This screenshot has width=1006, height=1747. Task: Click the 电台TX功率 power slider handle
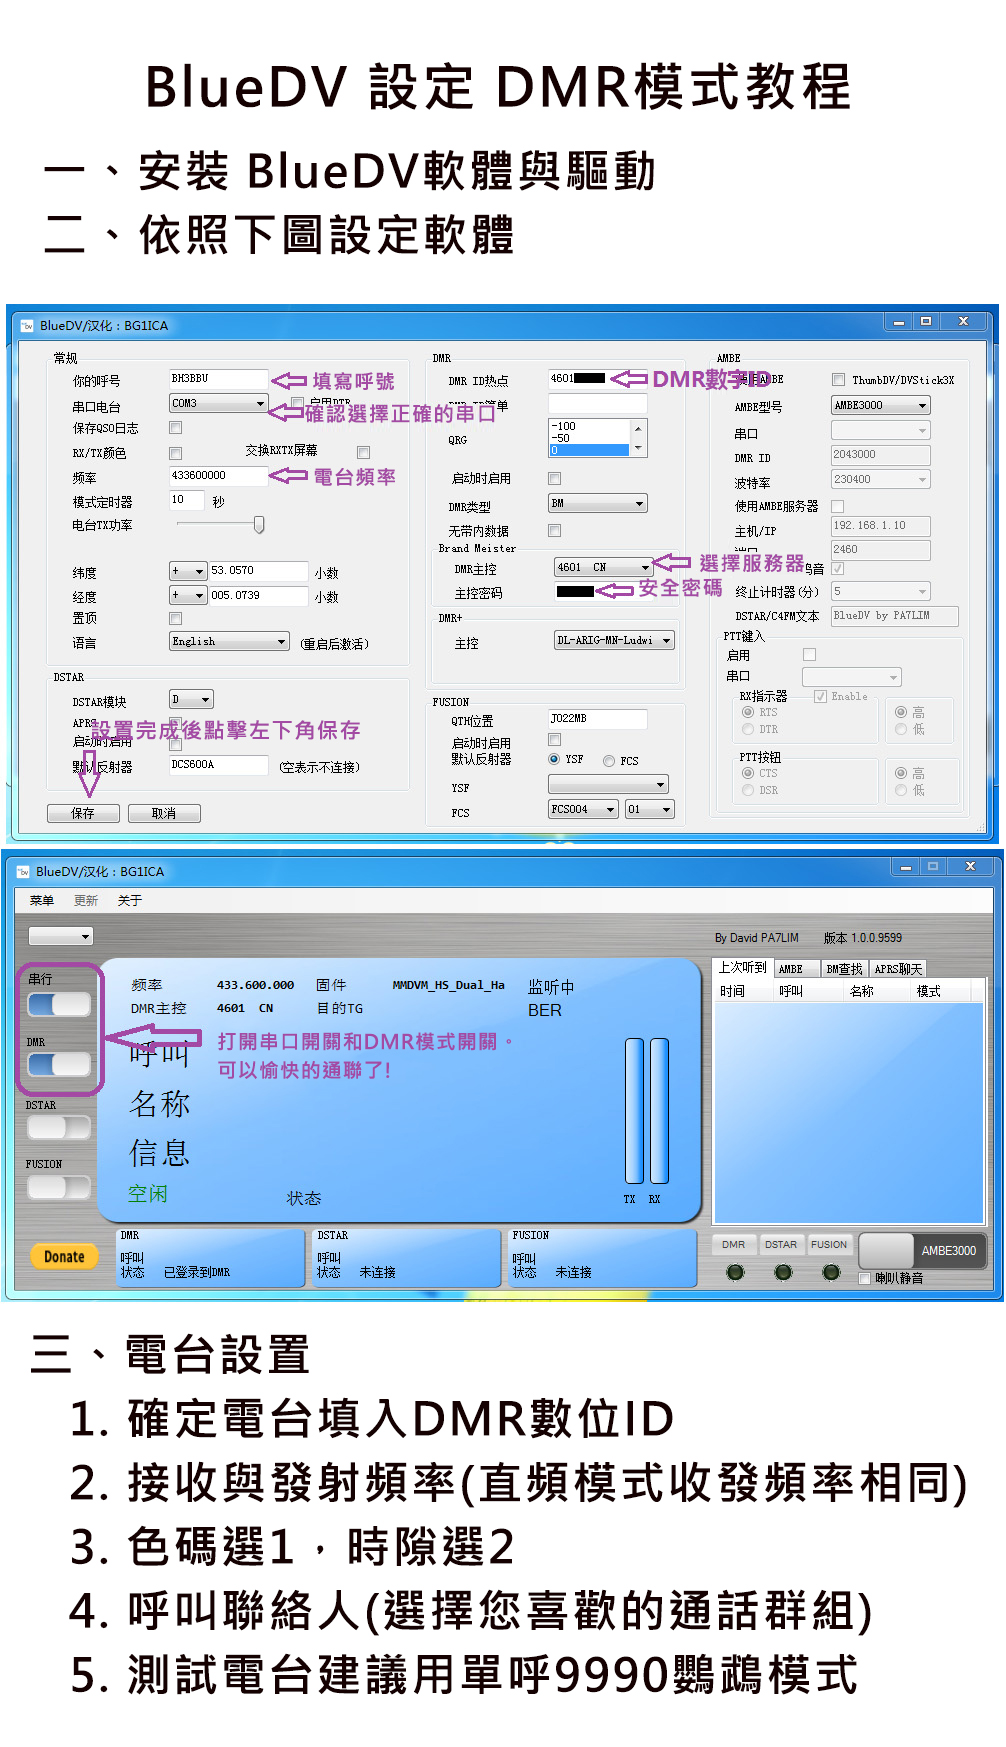[259, 524]
